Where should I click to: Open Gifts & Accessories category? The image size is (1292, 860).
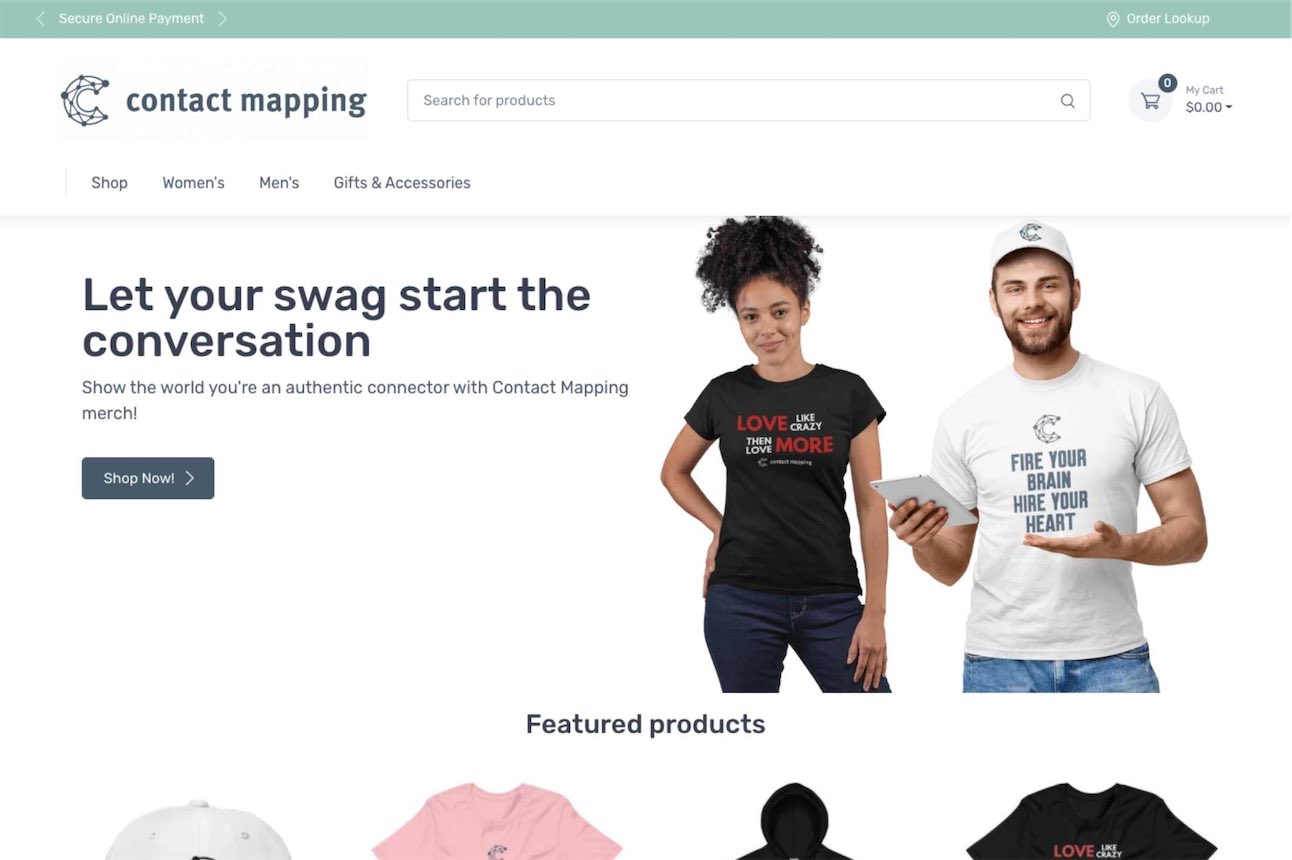tap(402, 183)
